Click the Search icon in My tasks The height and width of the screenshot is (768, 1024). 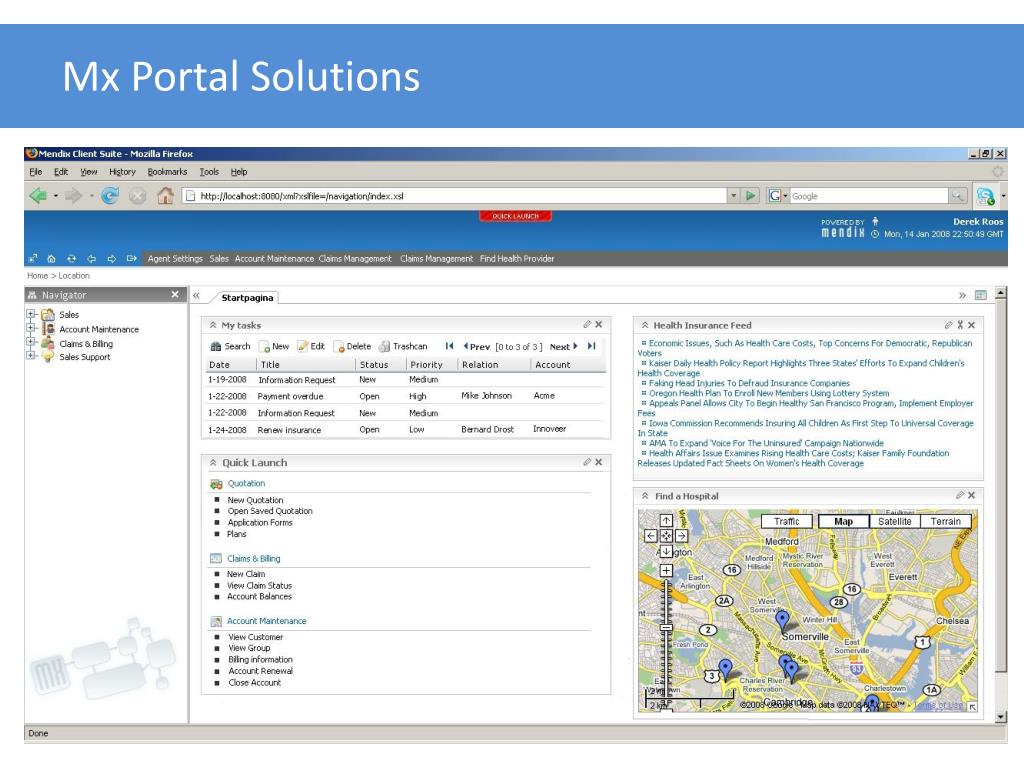click(216, 347)
